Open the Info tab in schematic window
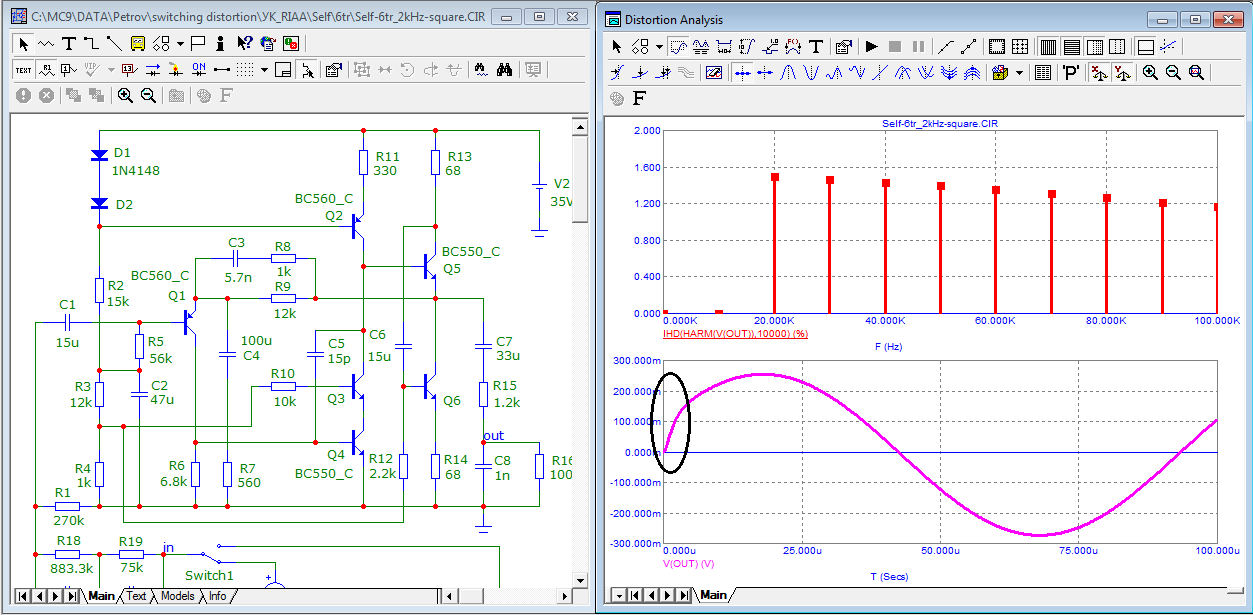1253x615 pixels. (x=217, y=596)
